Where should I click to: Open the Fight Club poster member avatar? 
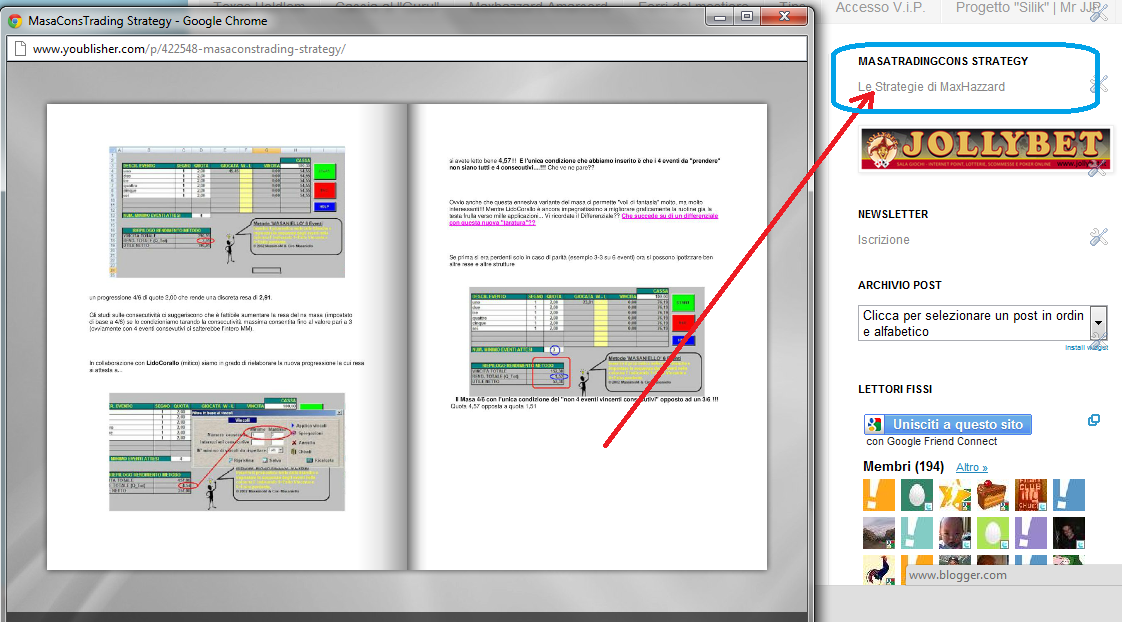coord(1030,494)
